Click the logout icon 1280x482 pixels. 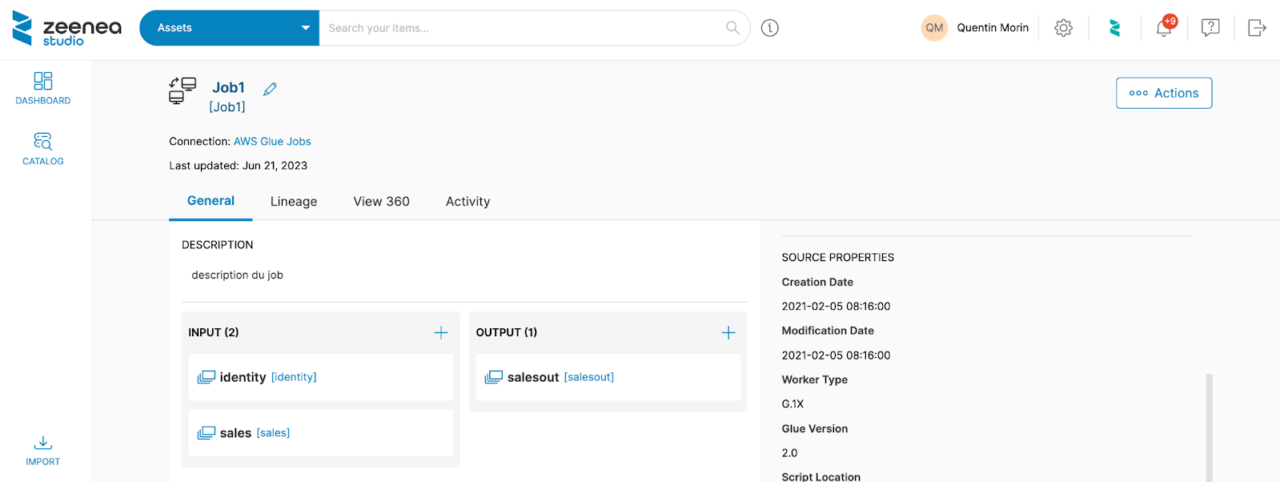tap(1257, 28)
